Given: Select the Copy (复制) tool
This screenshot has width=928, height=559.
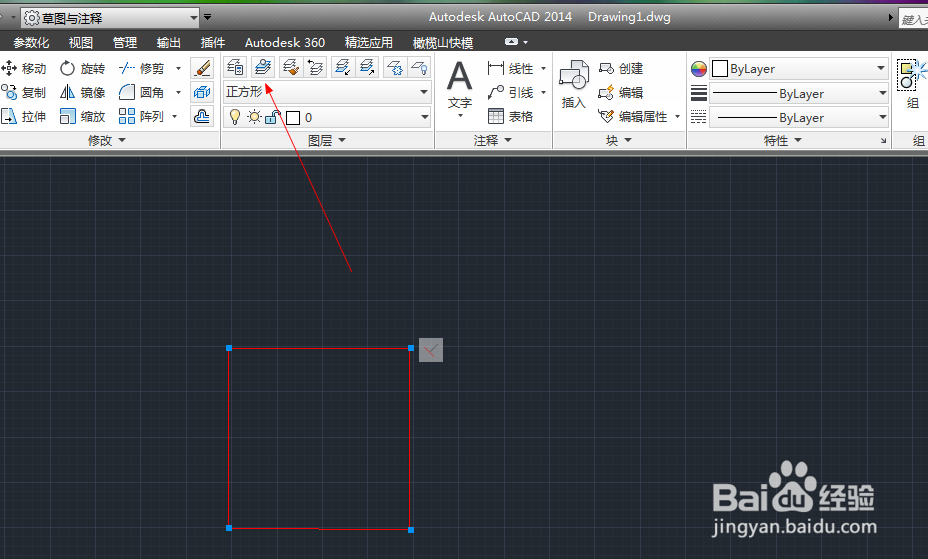Looking at the screenshot, I should point(24,93).
